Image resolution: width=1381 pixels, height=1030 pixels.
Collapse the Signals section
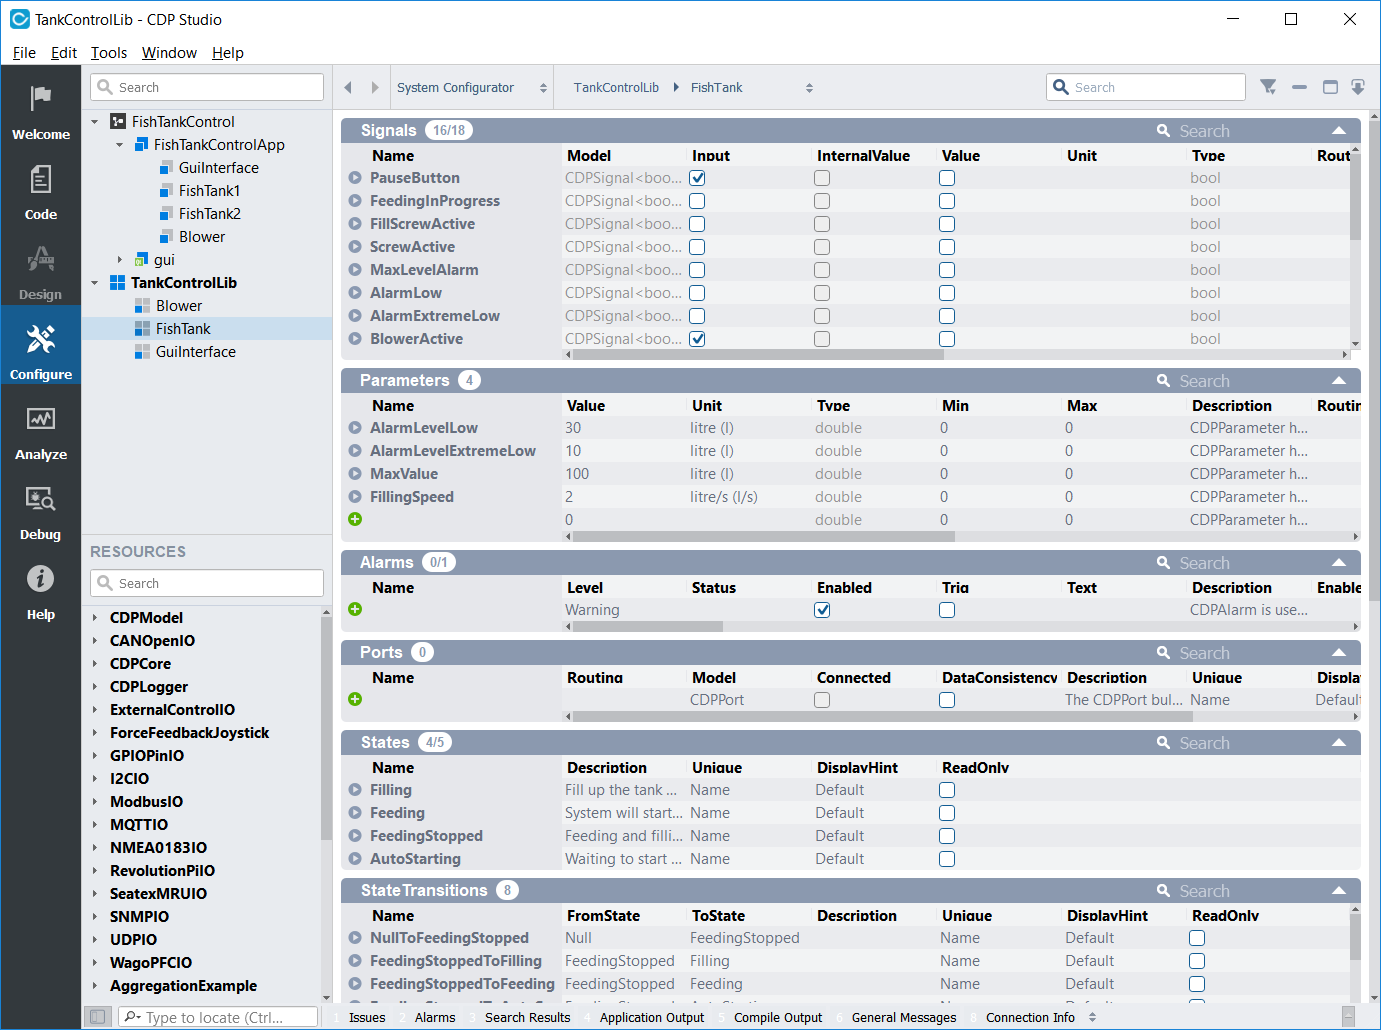click(1338, 131)
